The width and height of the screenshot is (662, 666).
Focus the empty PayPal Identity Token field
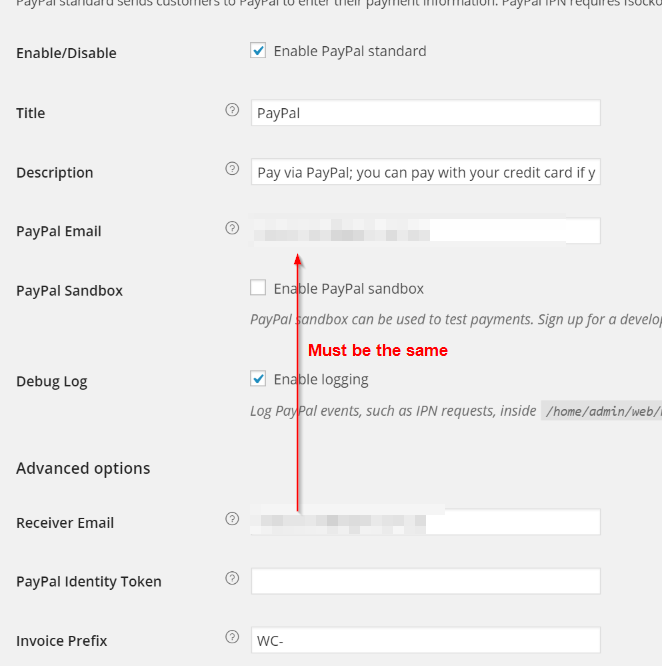[425, 581]
